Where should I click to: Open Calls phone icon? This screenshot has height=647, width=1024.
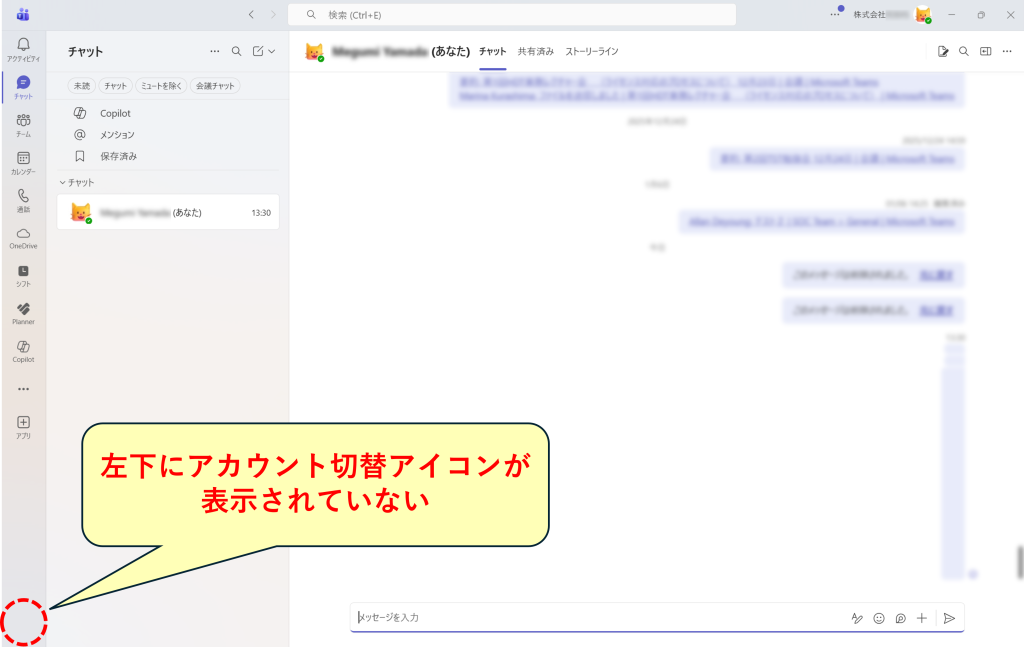24,200
